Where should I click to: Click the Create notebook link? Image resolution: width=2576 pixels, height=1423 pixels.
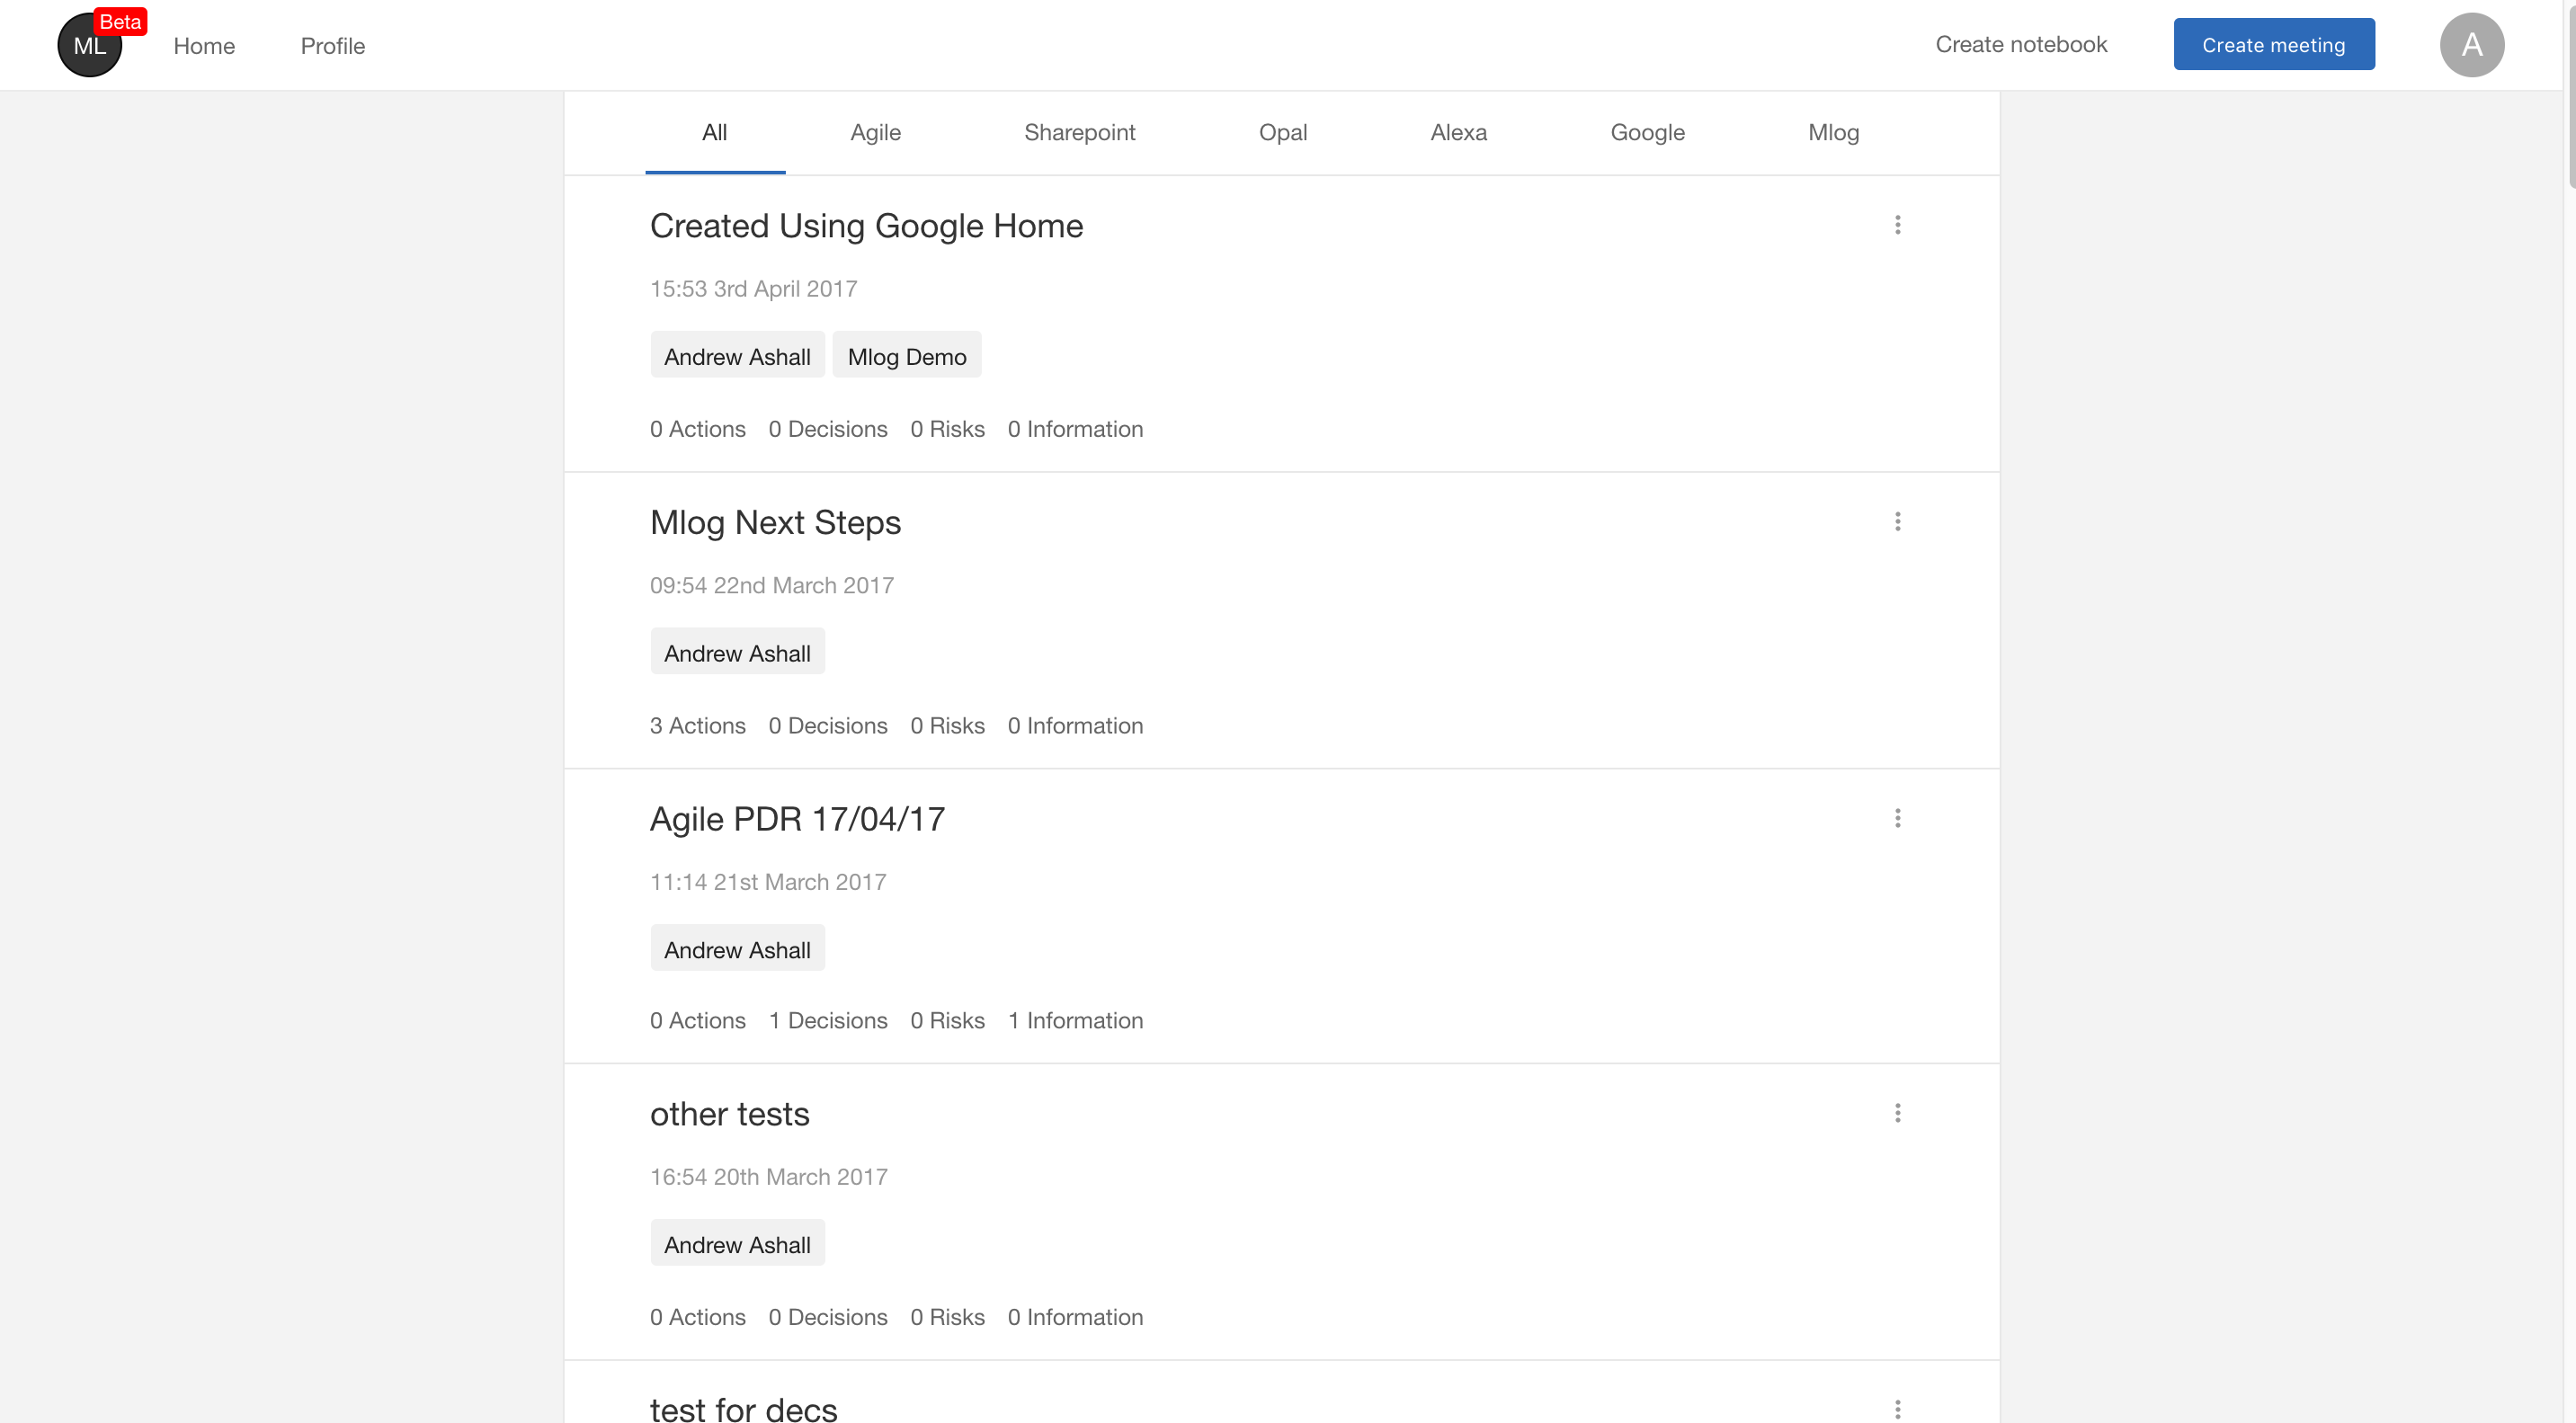(2020, 45)
